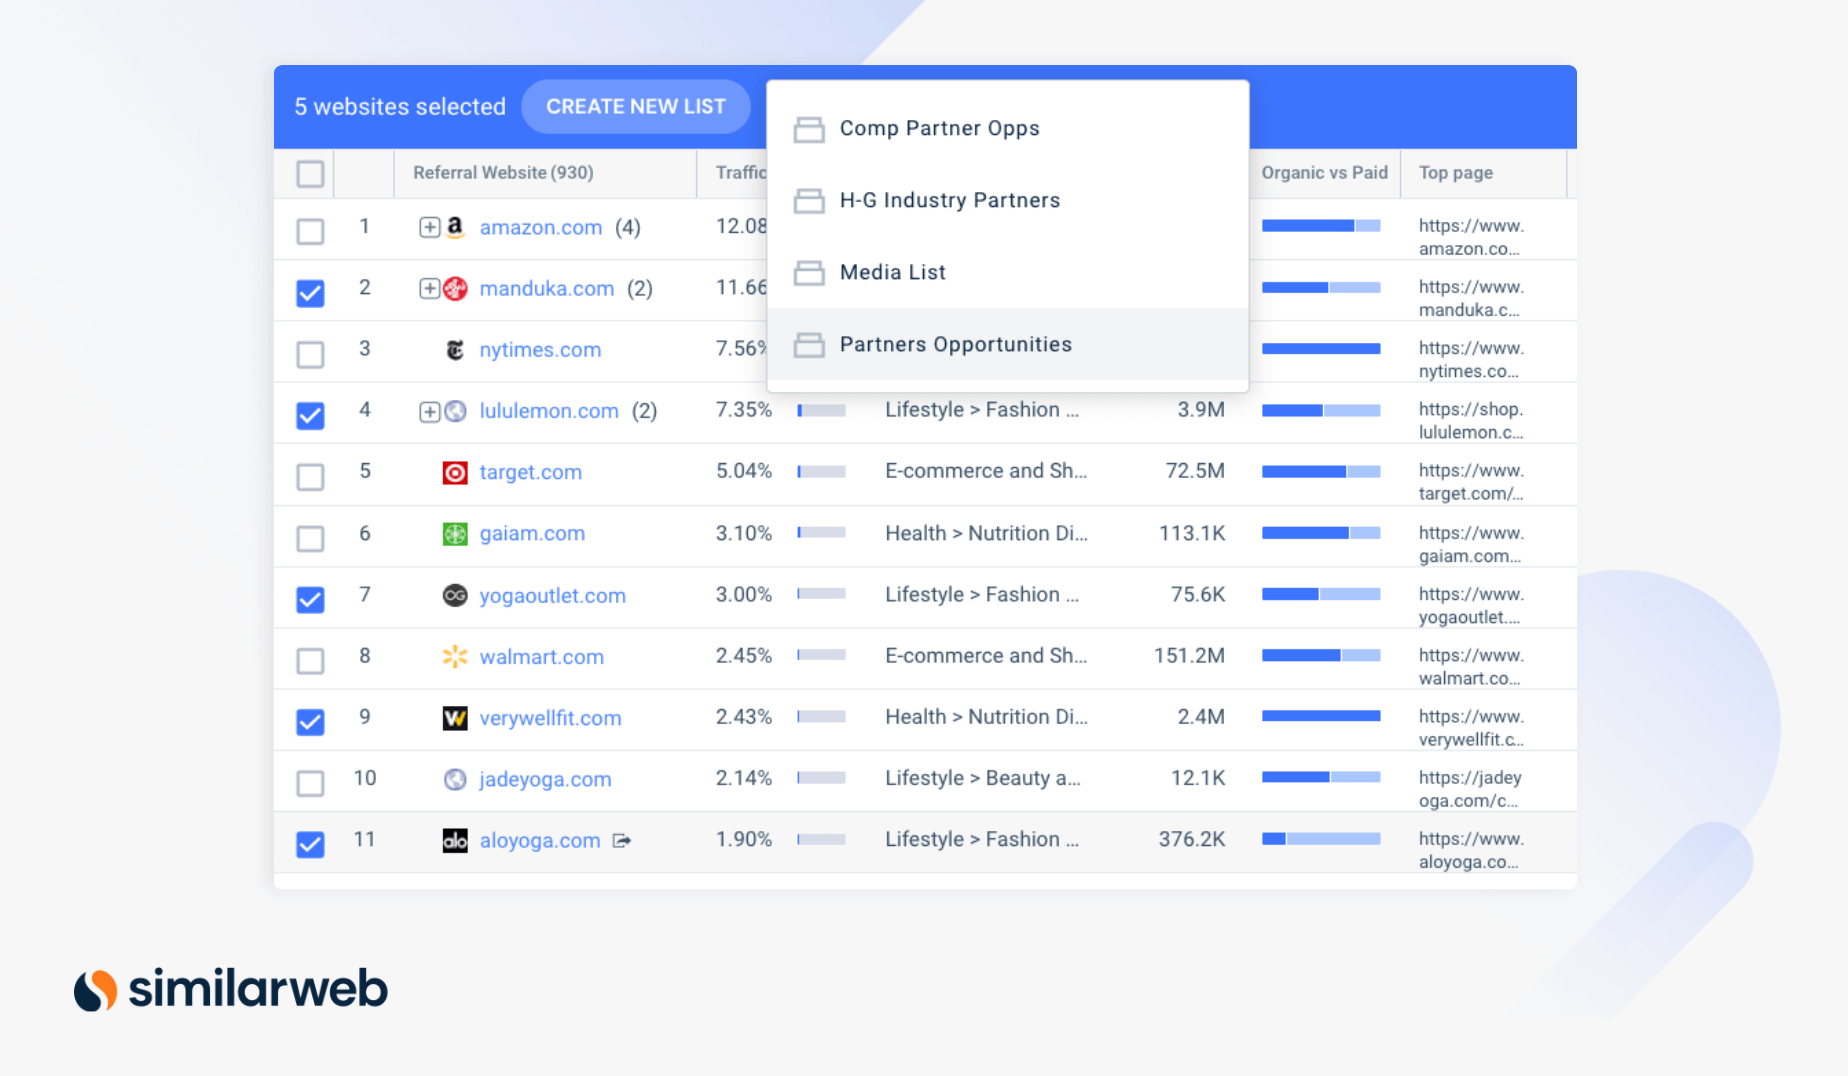Click the NY Times favicon icon

click(x=455, y=350)
